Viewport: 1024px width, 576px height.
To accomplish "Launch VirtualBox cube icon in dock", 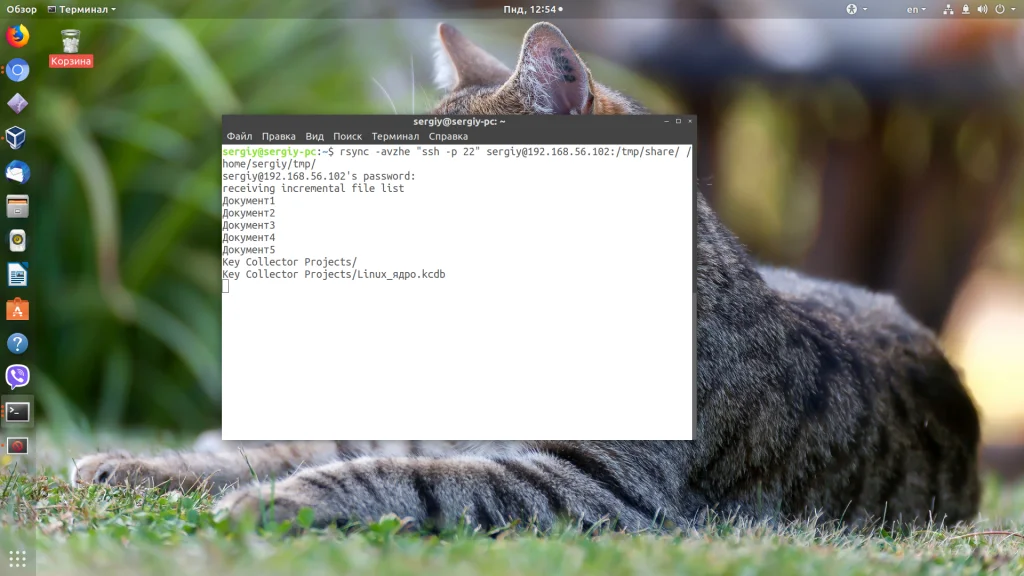I will point(18,138).
